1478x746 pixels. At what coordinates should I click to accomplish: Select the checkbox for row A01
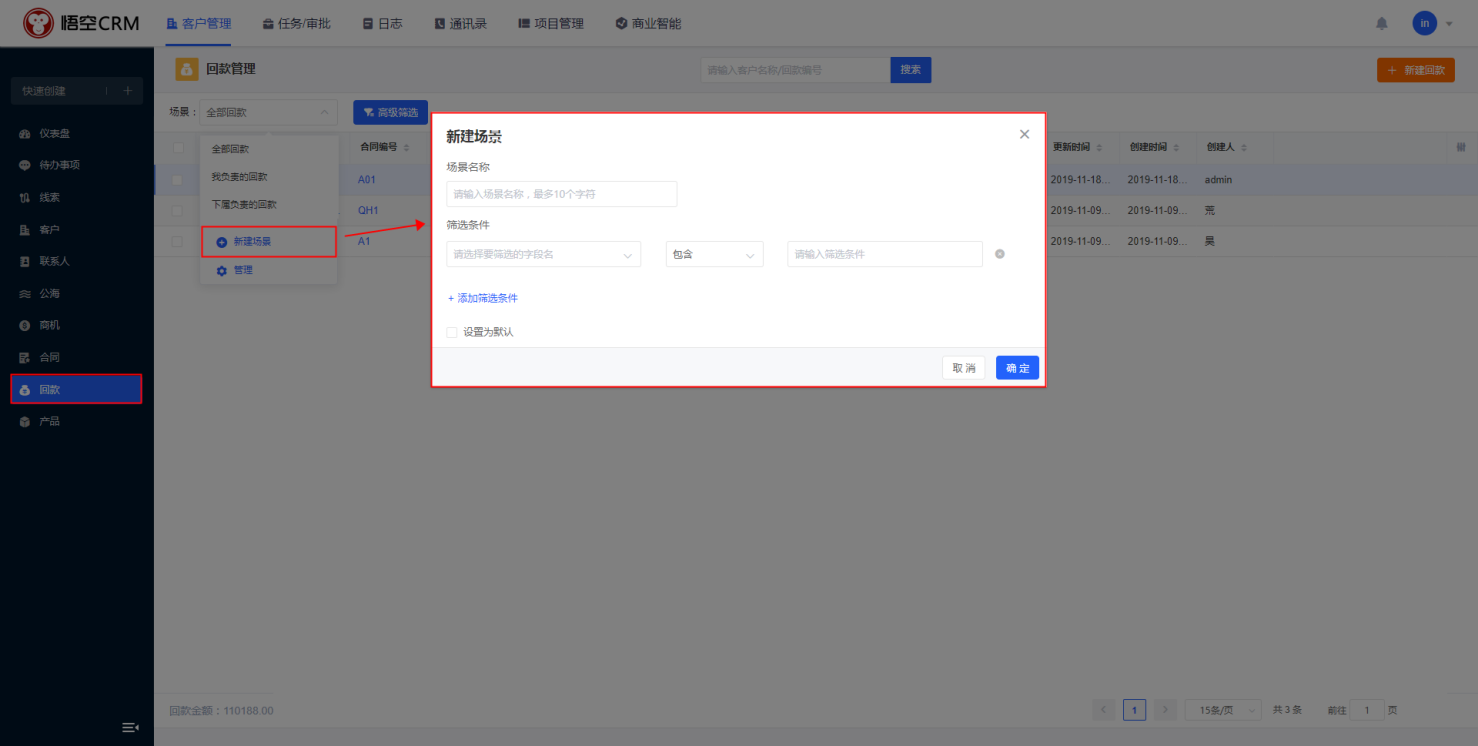coord(178,180)
